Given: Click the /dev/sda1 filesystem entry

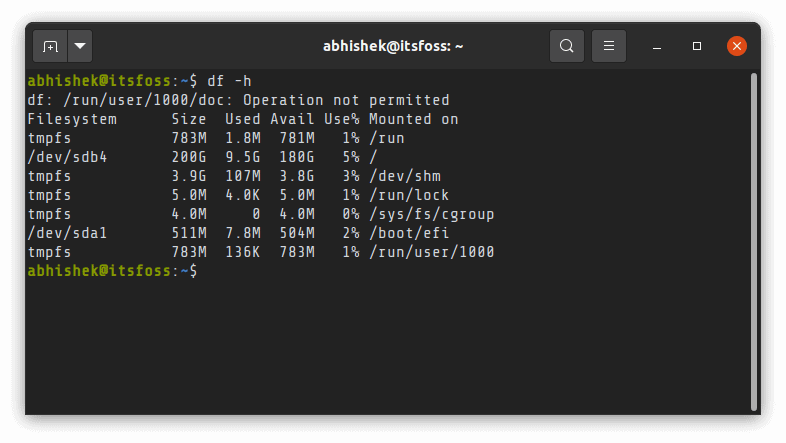Looking at the screenshot, I should [x=63, y=233].
